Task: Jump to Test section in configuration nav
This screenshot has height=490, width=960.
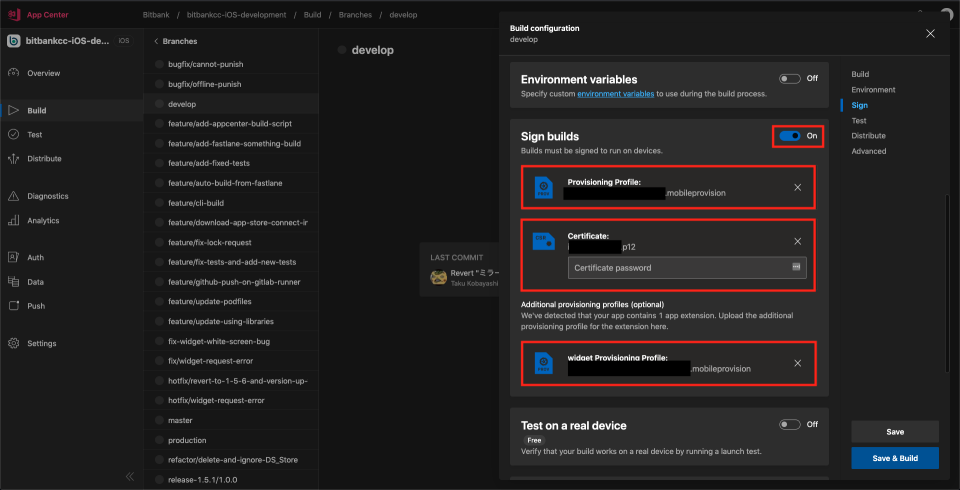Action: tap(858, 121)
